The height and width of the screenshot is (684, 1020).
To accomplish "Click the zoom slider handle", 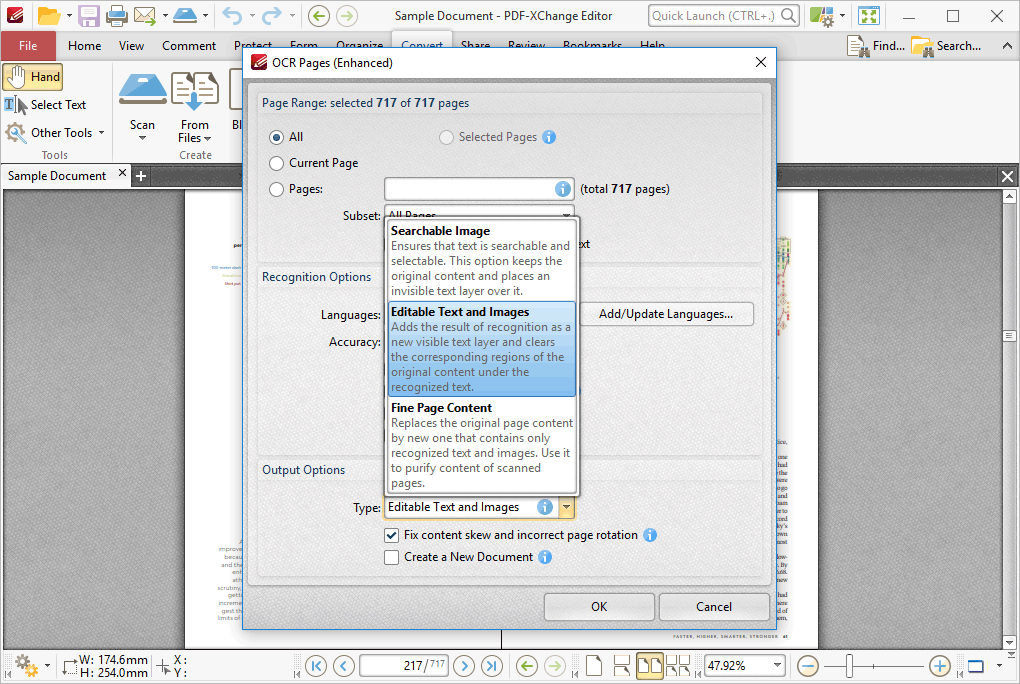I will (849, 666).
